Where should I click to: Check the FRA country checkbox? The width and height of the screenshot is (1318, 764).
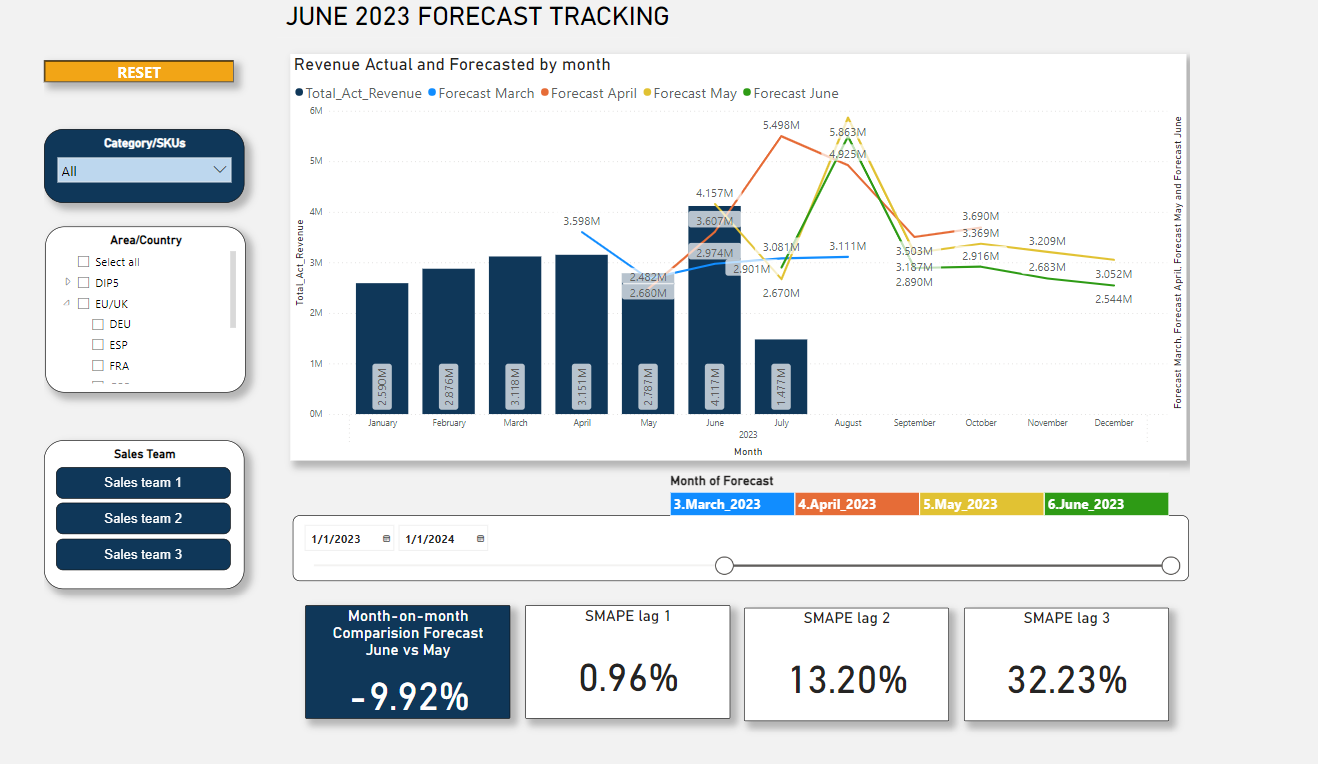98,366
